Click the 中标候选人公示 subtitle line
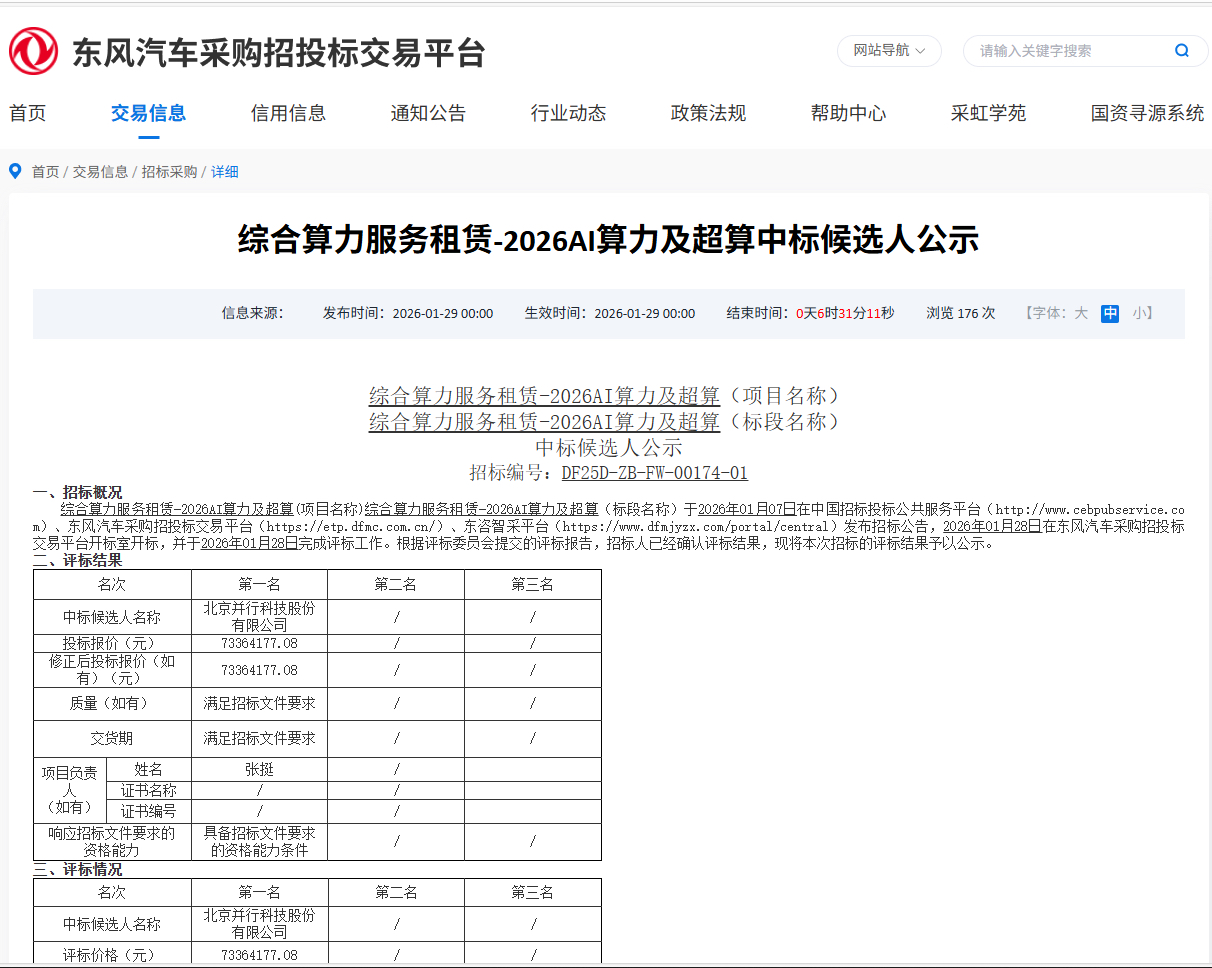1212x968 pixels. [608, 447]
